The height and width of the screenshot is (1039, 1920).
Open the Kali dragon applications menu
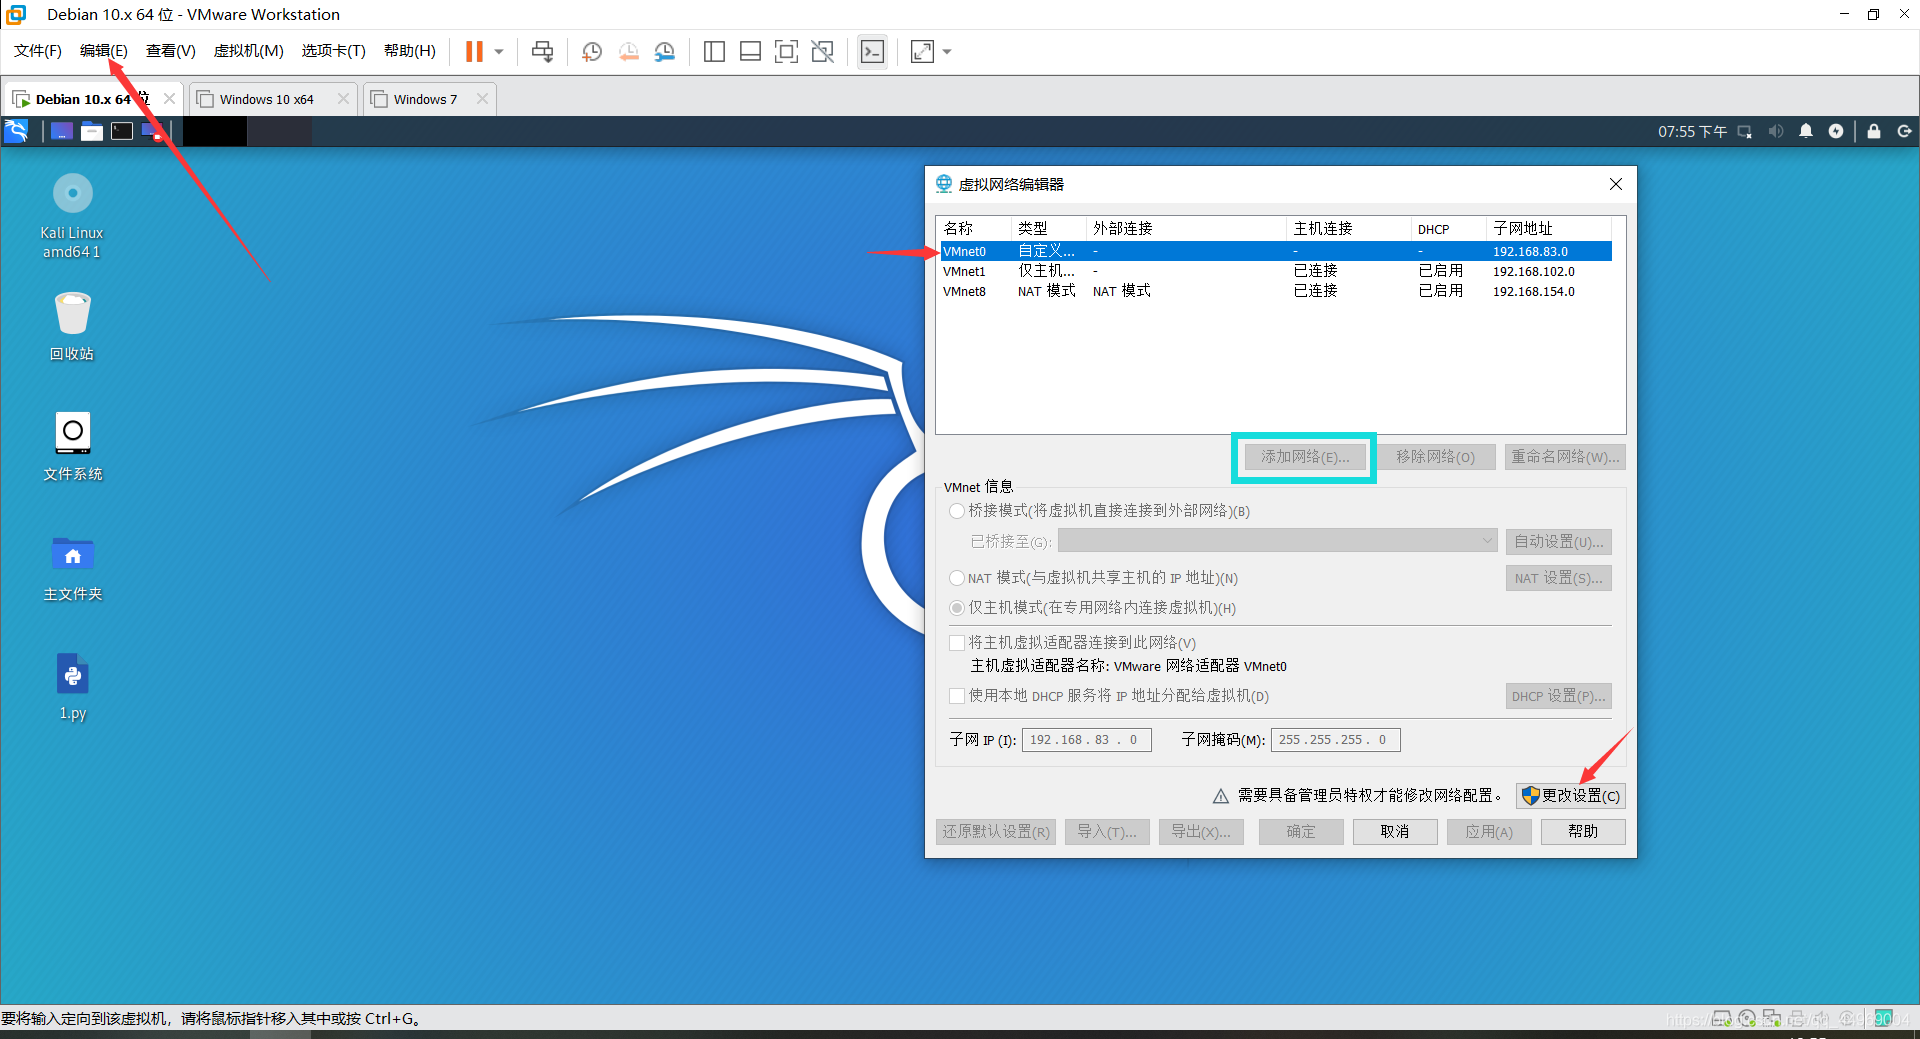click(x=17, y=131)
